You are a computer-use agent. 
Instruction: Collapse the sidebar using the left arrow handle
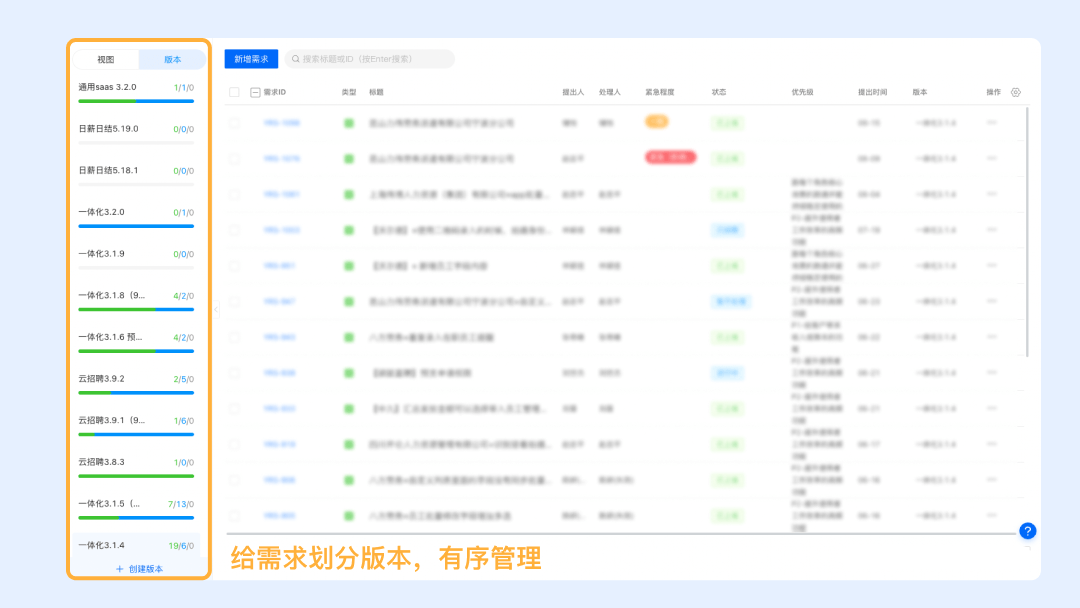pyautogui.click(x=216, y=309)
